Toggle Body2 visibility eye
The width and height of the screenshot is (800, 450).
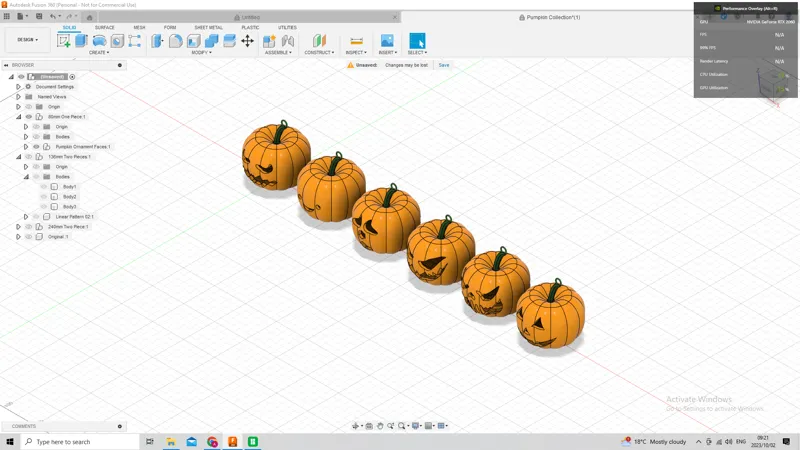44,197
